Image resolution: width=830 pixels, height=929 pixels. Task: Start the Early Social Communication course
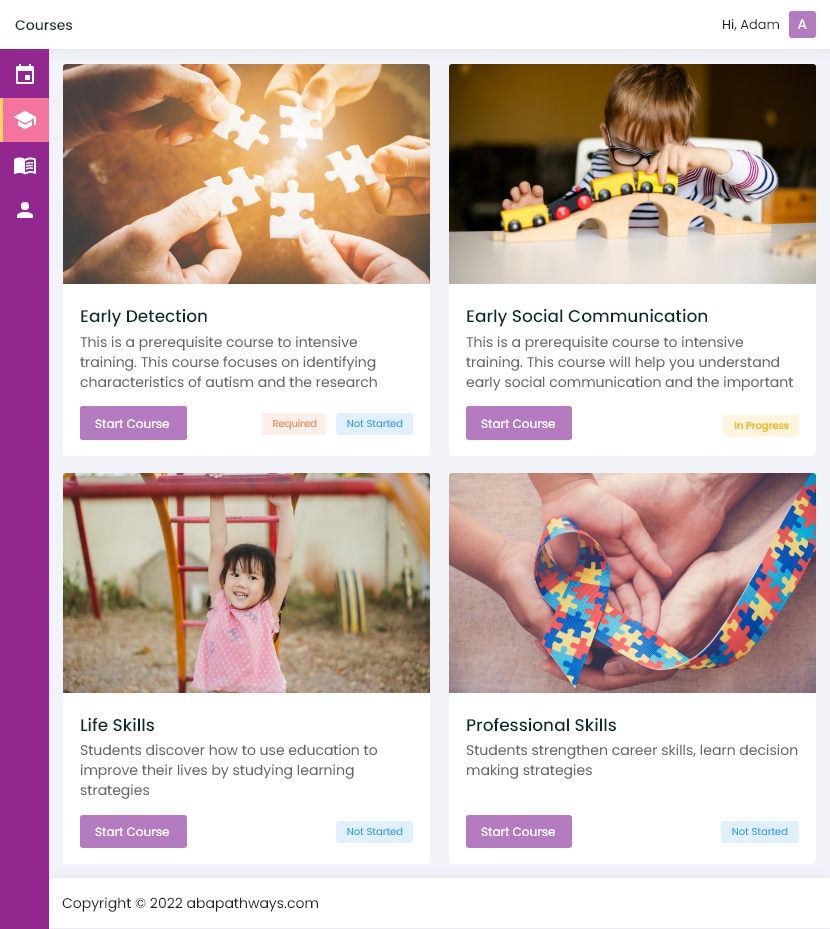[518, 423]
